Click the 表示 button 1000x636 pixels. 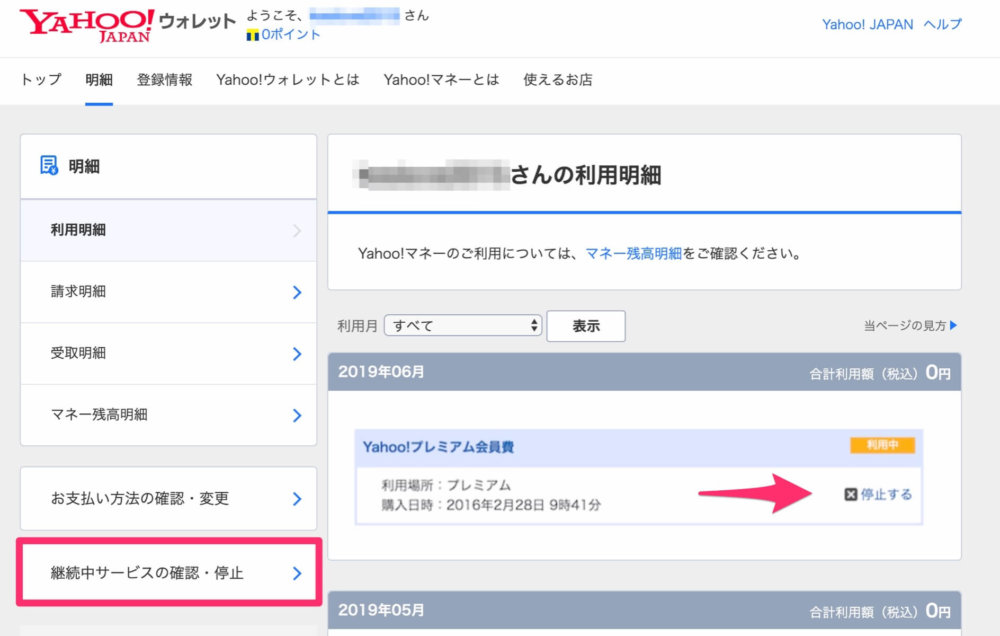point(586,326)
